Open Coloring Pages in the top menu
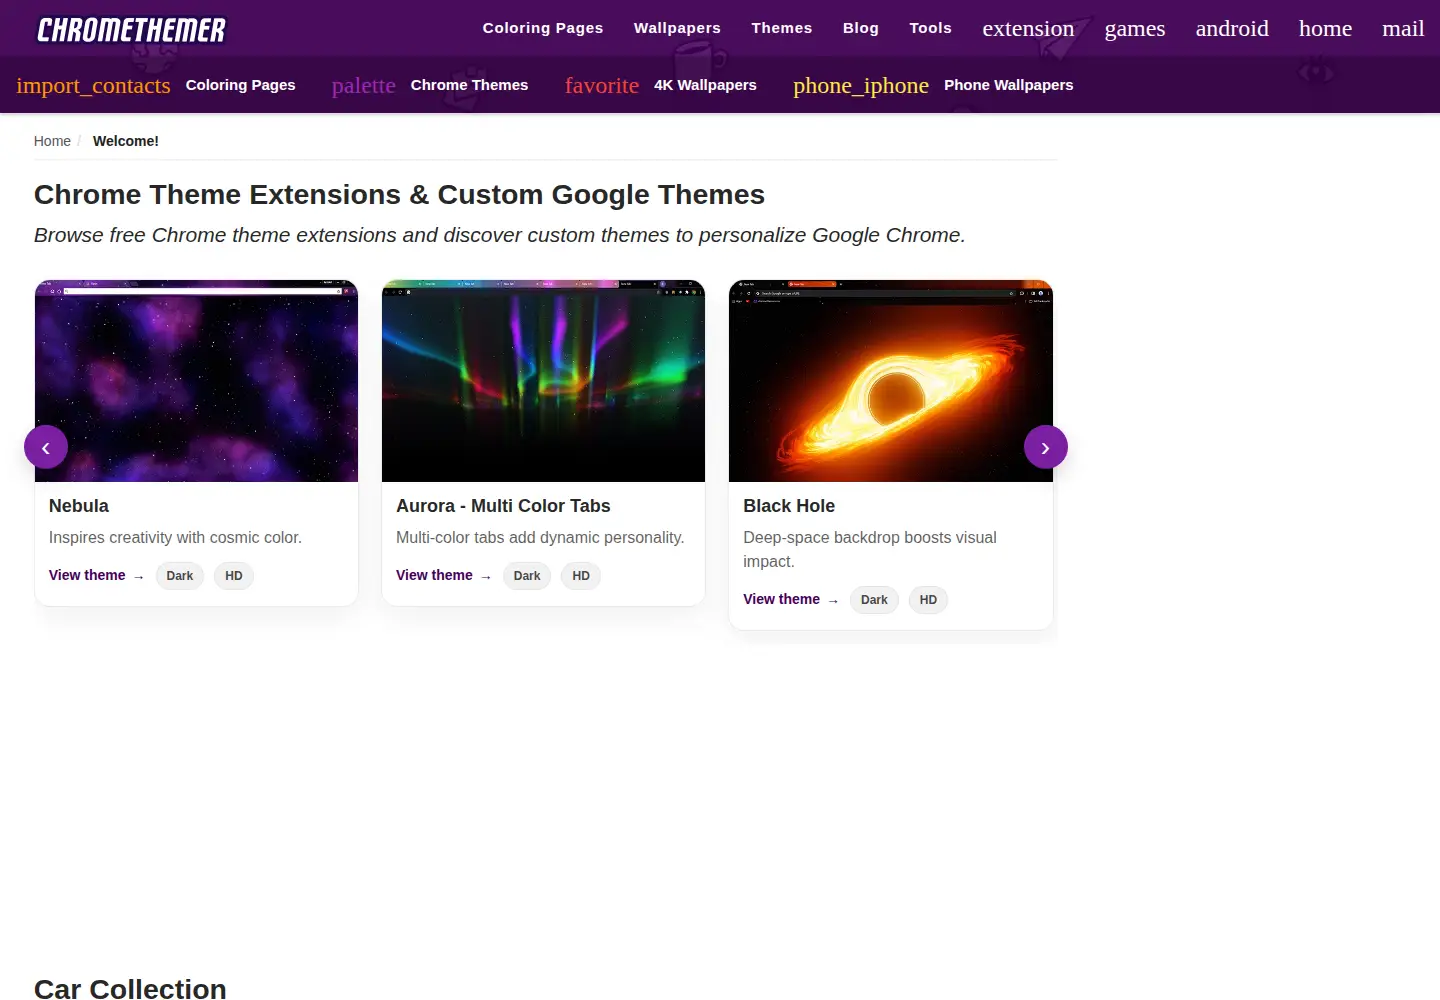Image resolution: width=1440 pixels, height=1000 pixels. click(x=543, y=28)
